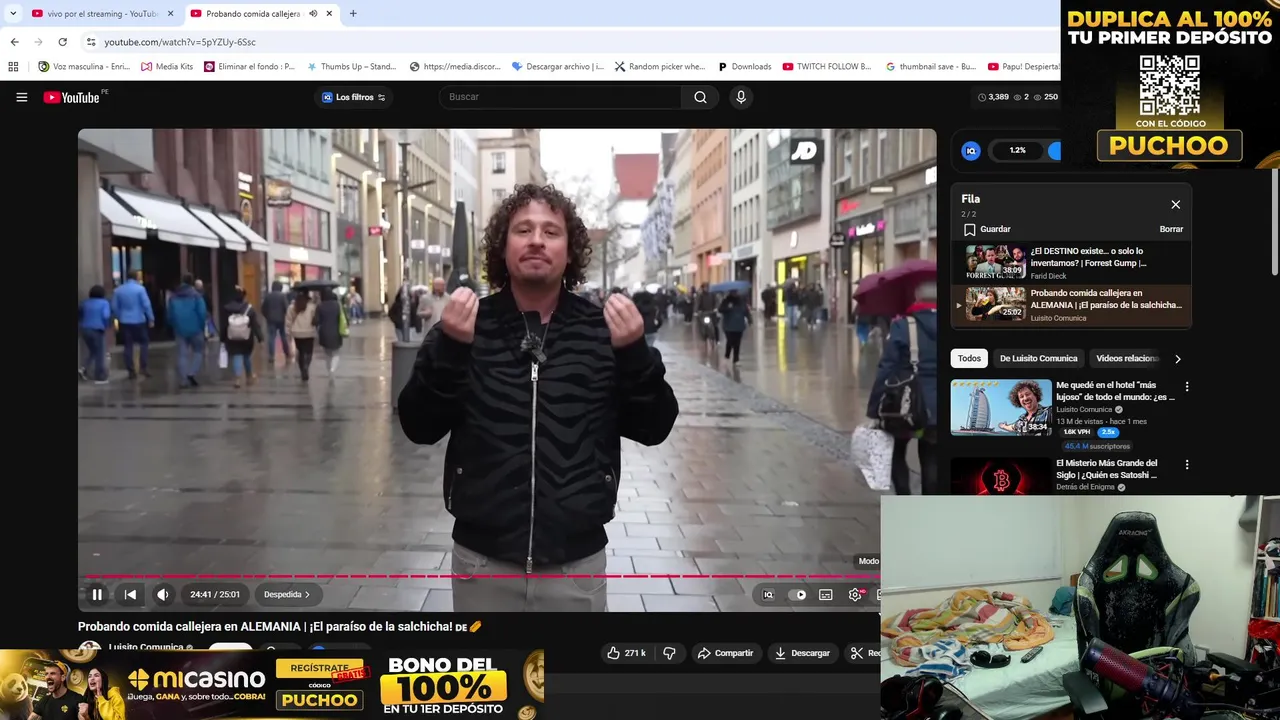Click the Luisito Comunica channel avatar
1280x720 pixels.
(89, 651)
